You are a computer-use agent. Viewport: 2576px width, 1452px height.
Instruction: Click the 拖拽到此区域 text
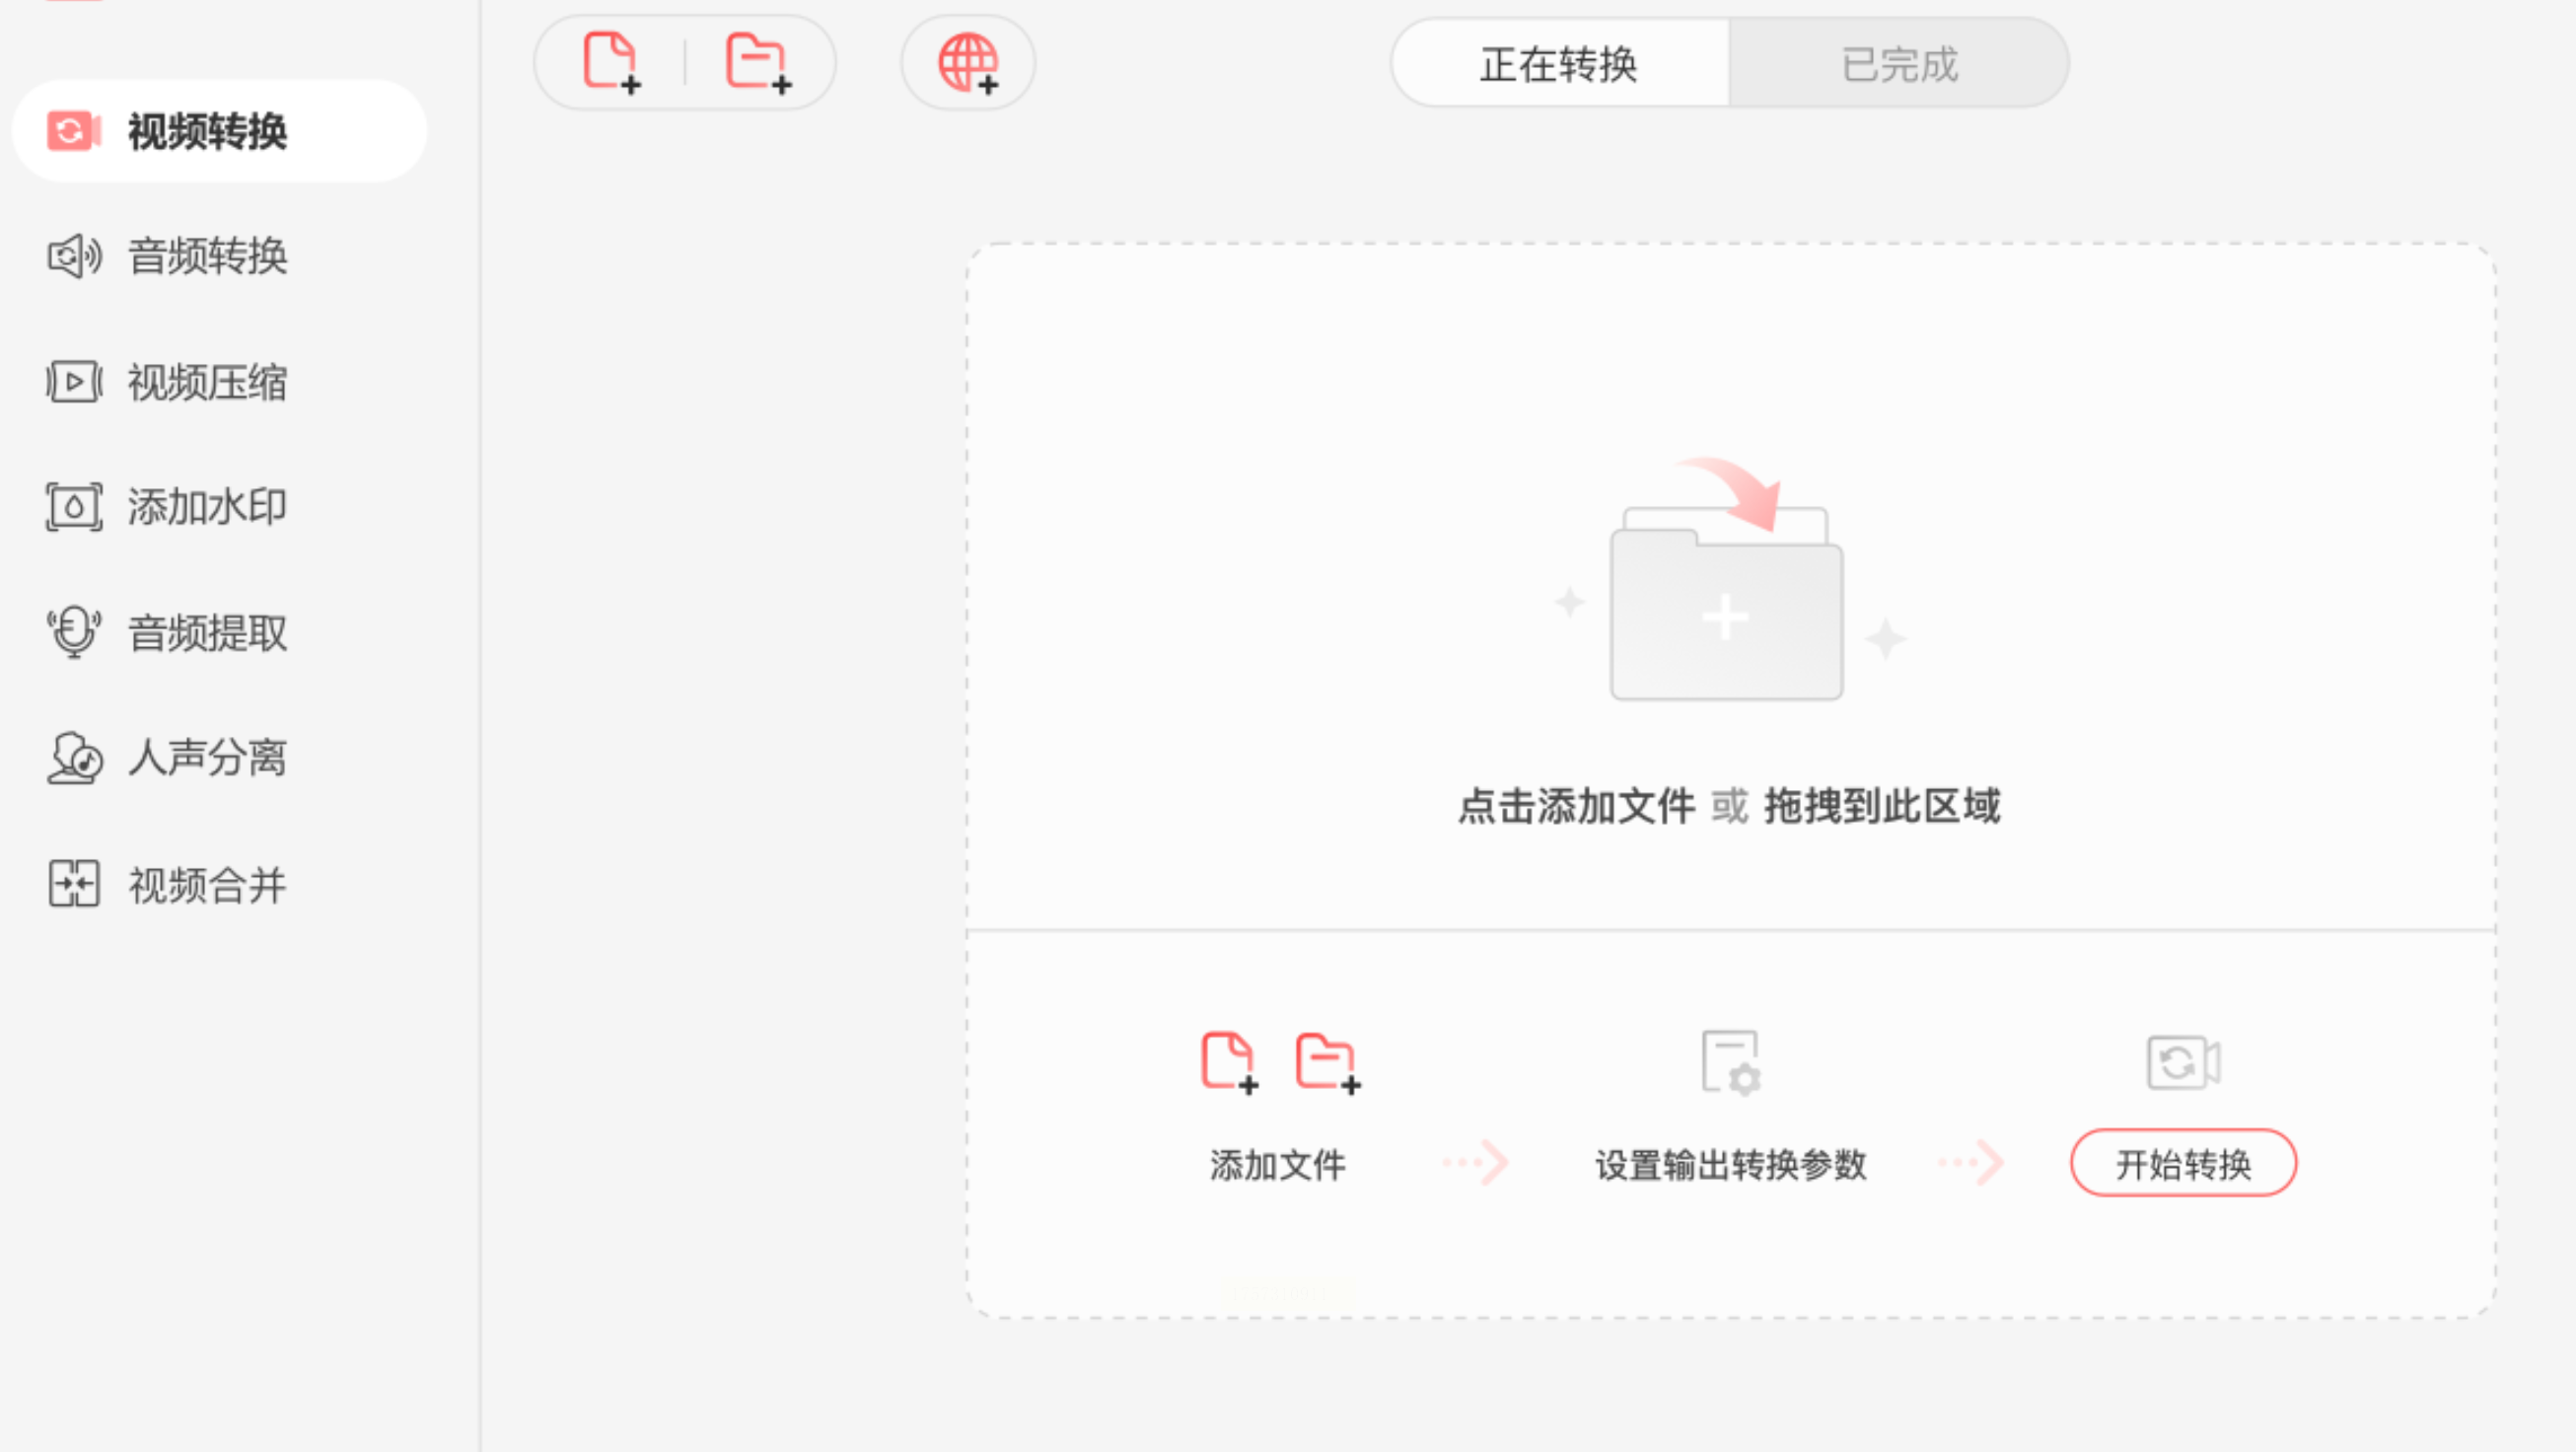tap(1882, 806)
